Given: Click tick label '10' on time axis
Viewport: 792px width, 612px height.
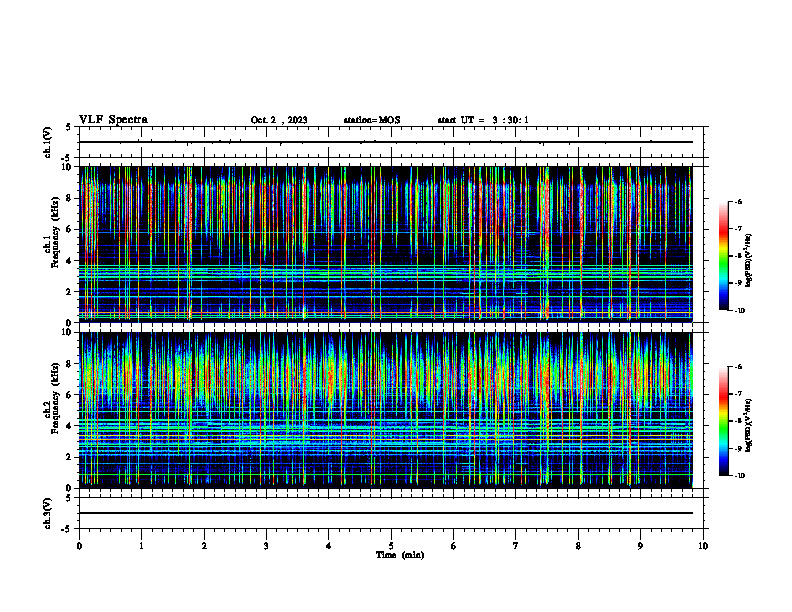Looking at the screenshot, I should point(703,546).
